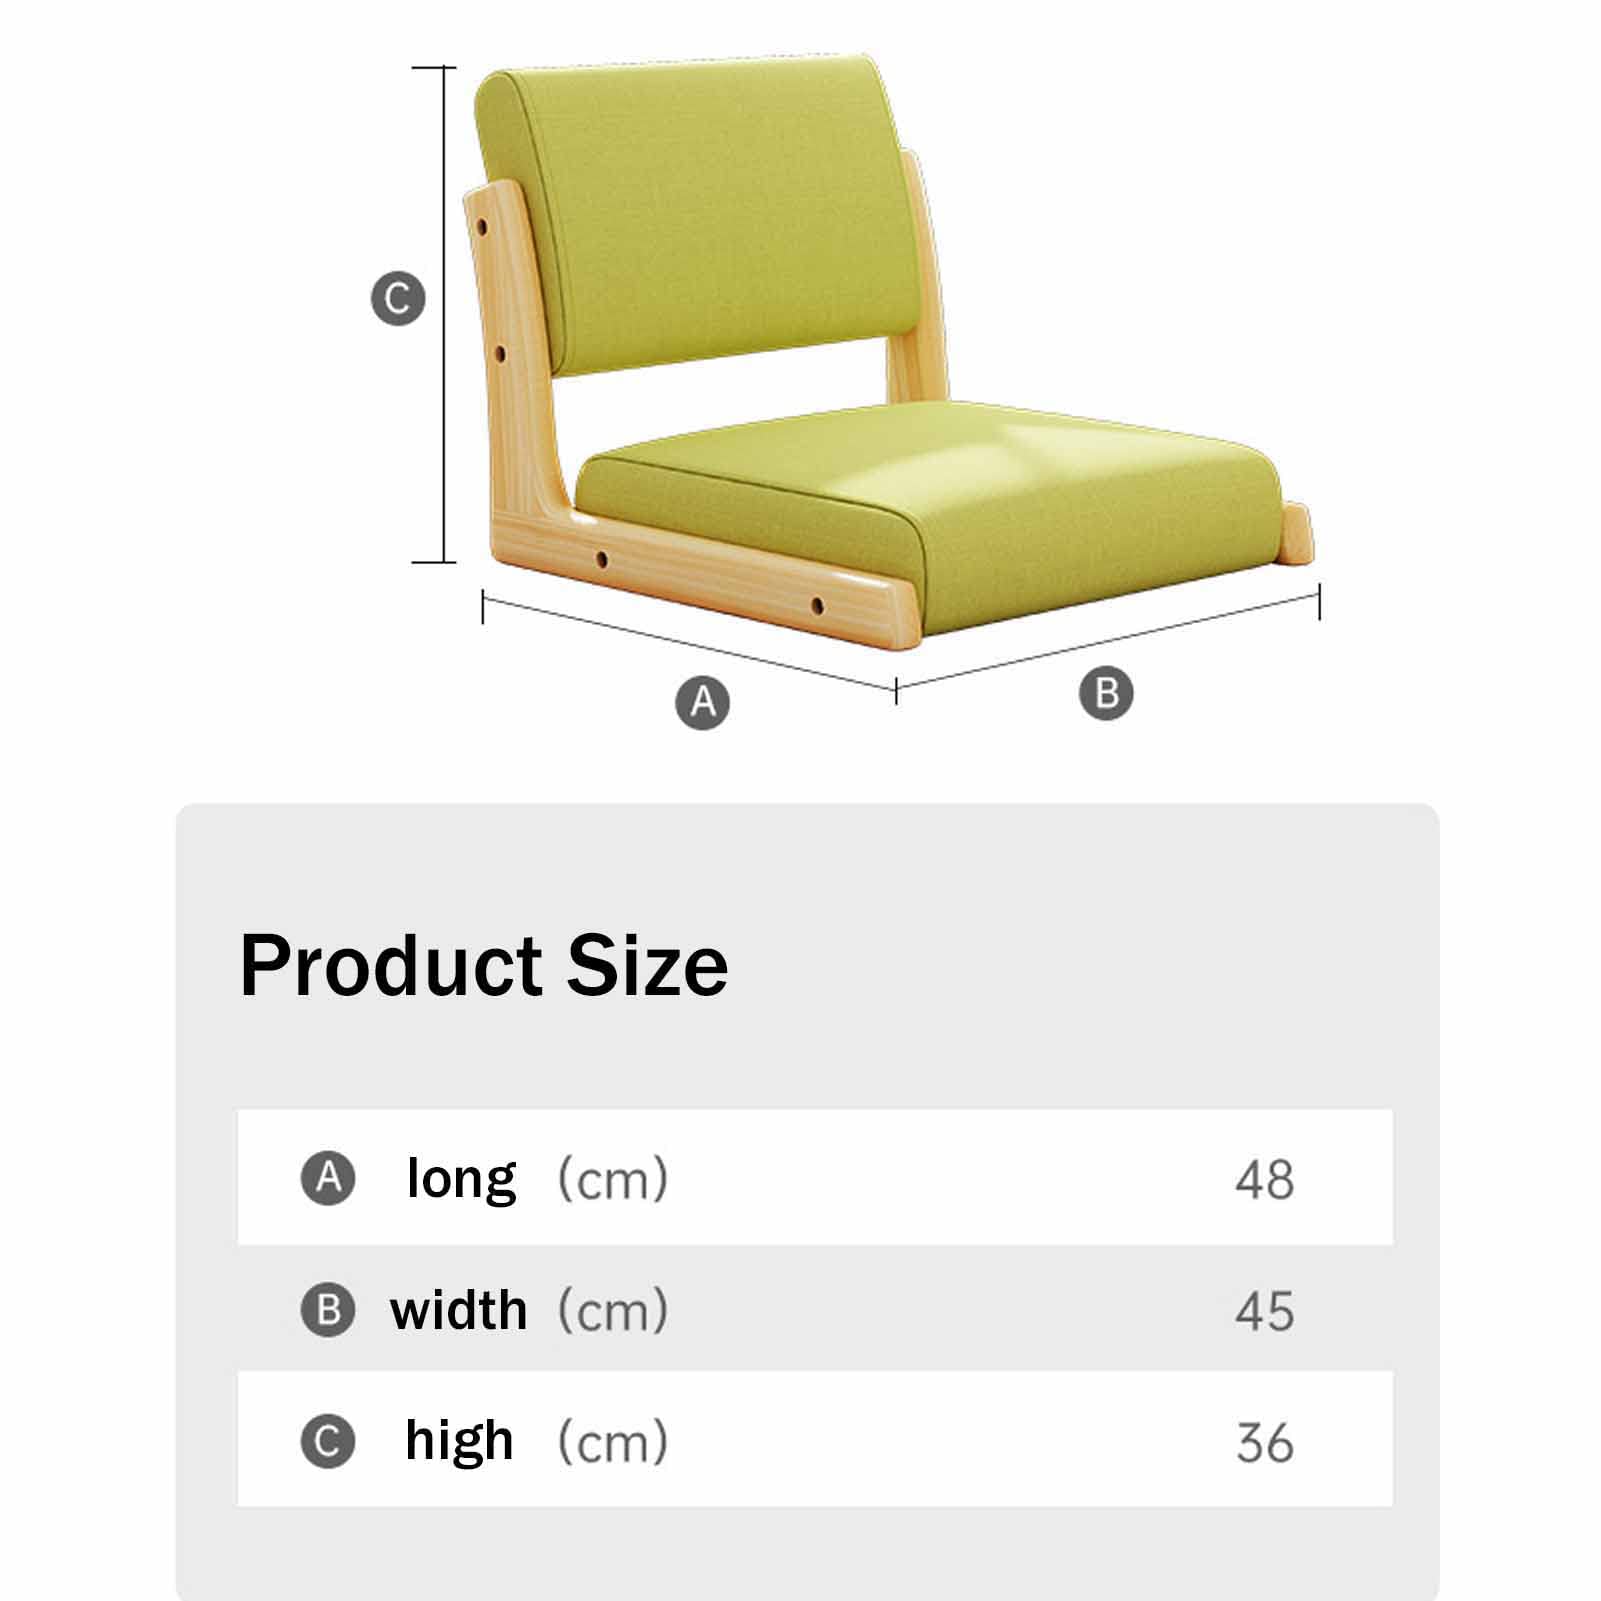Select the value 45 in the table
Screen dimensions: 1601x1601
(1264, 1311)
